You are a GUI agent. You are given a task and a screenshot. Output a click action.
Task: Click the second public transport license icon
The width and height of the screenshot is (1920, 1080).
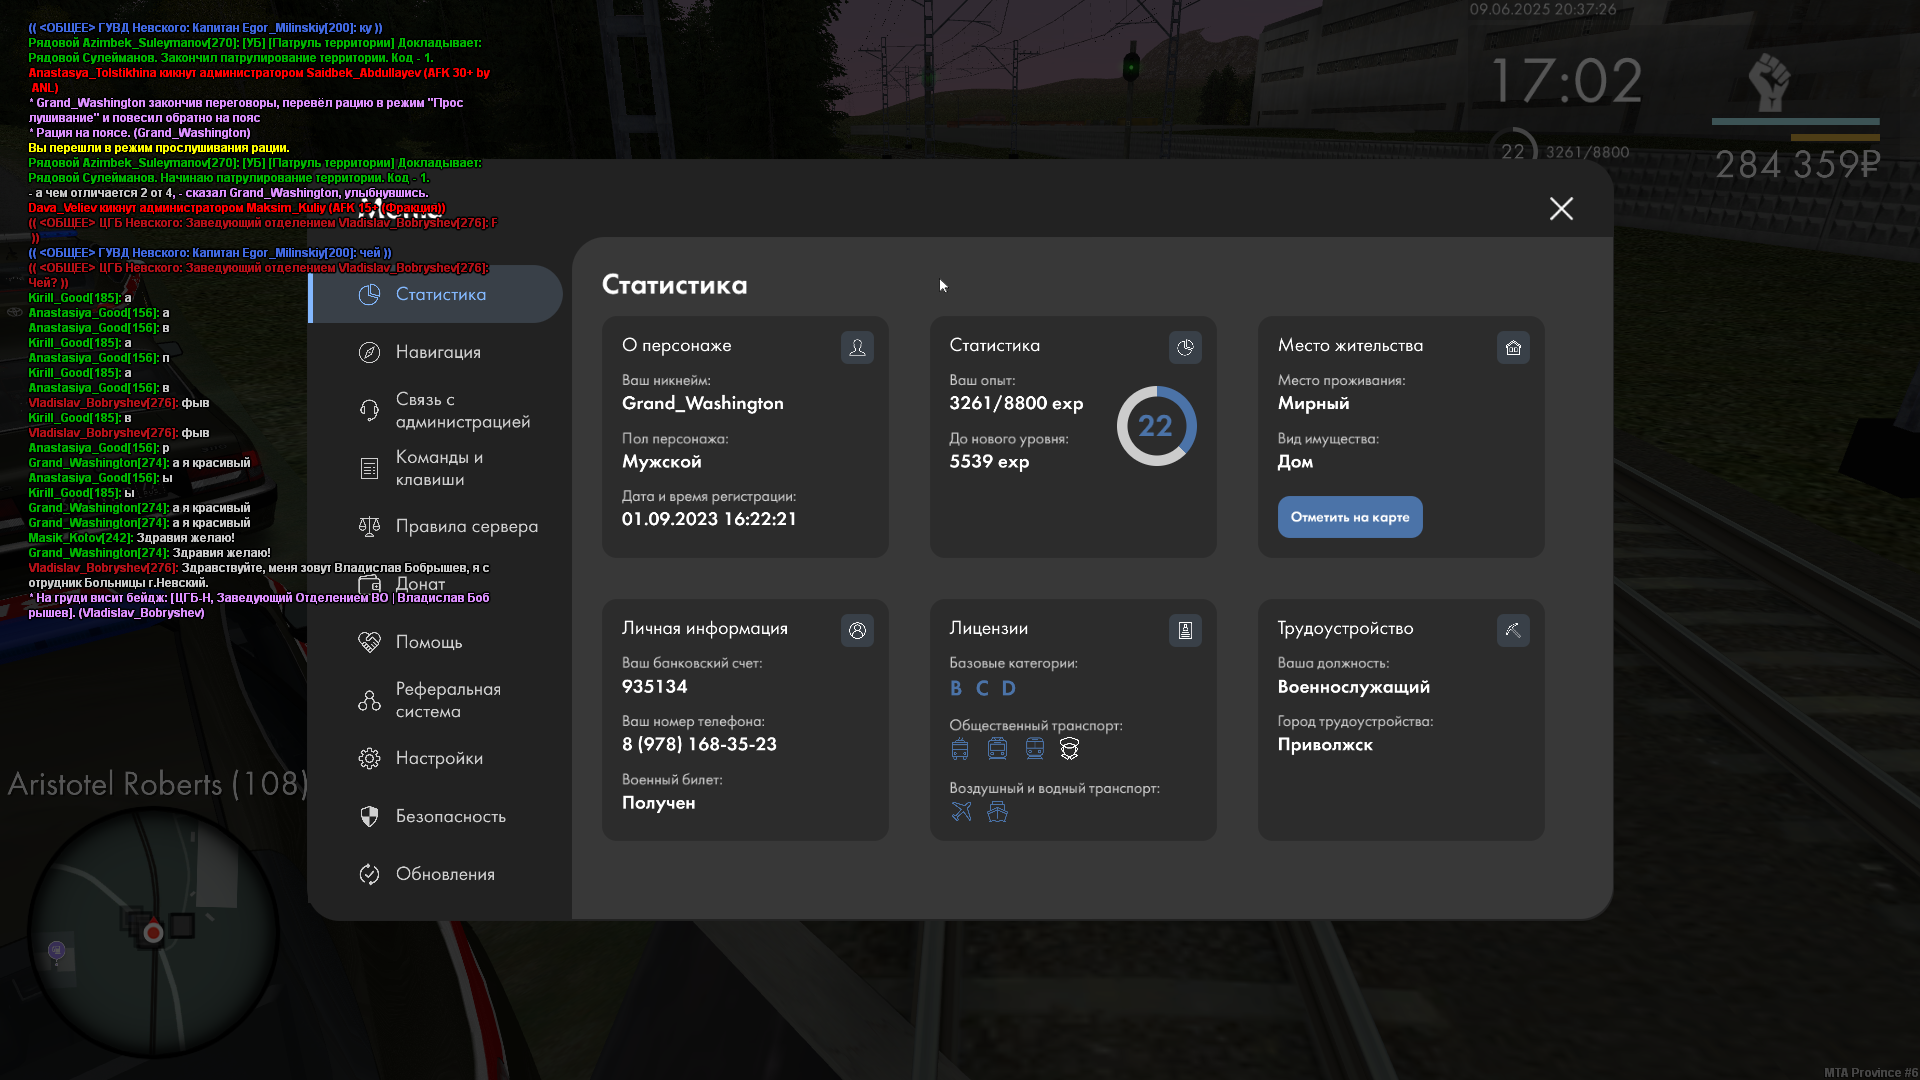997,749
